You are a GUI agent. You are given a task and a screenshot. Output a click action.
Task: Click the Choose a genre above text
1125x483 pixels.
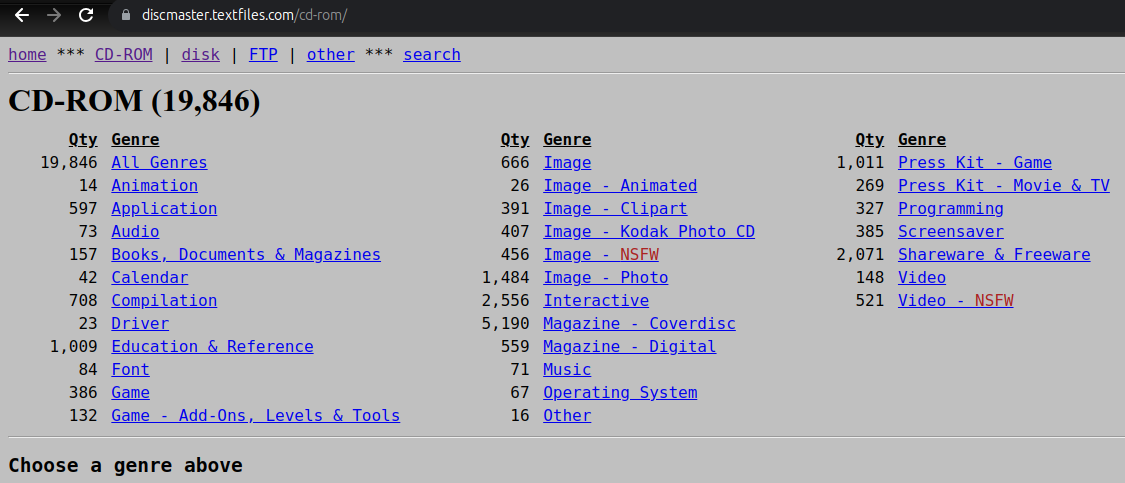(126, 465)
